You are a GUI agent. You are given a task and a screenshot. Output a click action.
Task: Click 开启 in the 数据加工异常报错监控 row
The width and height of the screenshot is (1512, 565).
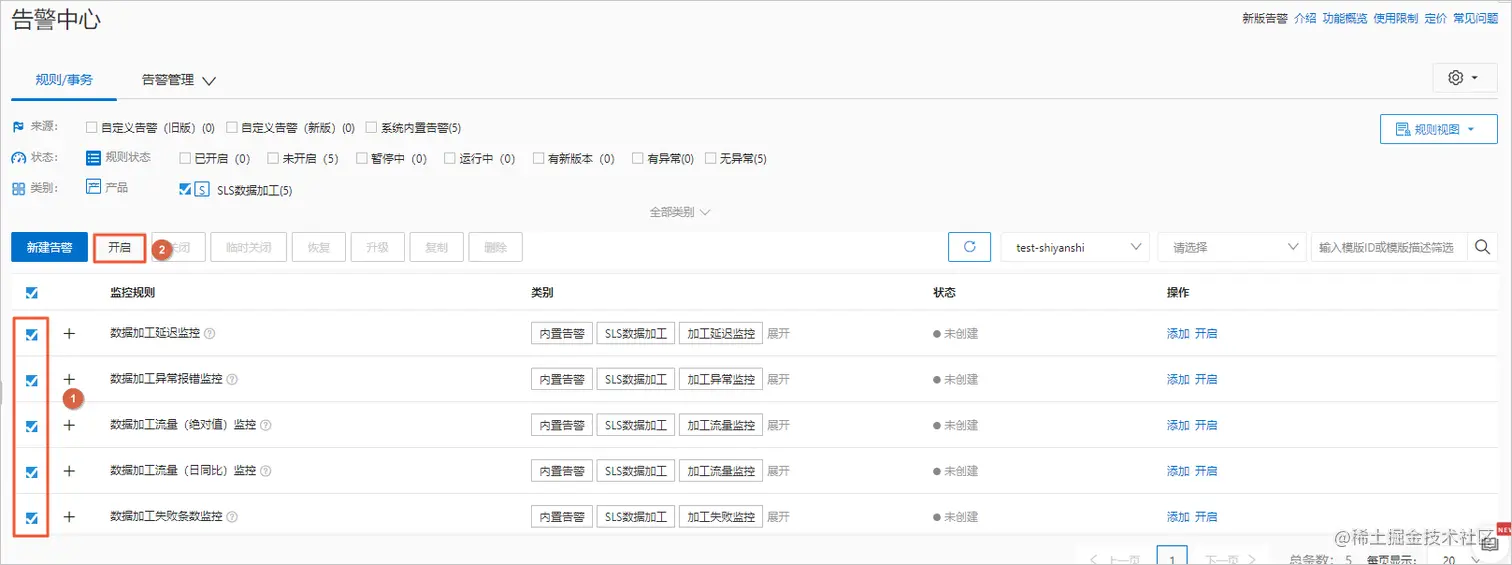coord(1206,380)
